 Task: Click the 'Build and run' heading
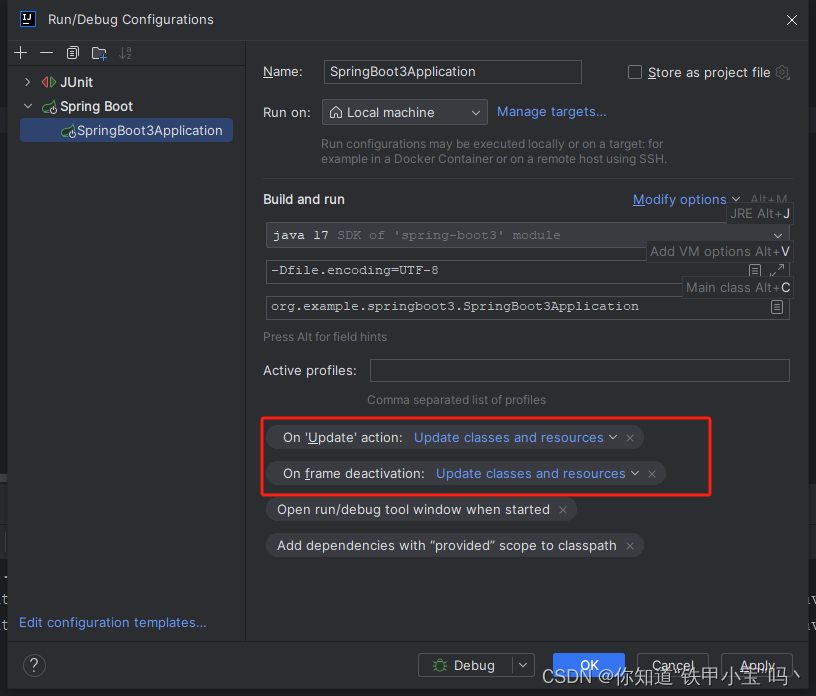coord(304,199)
